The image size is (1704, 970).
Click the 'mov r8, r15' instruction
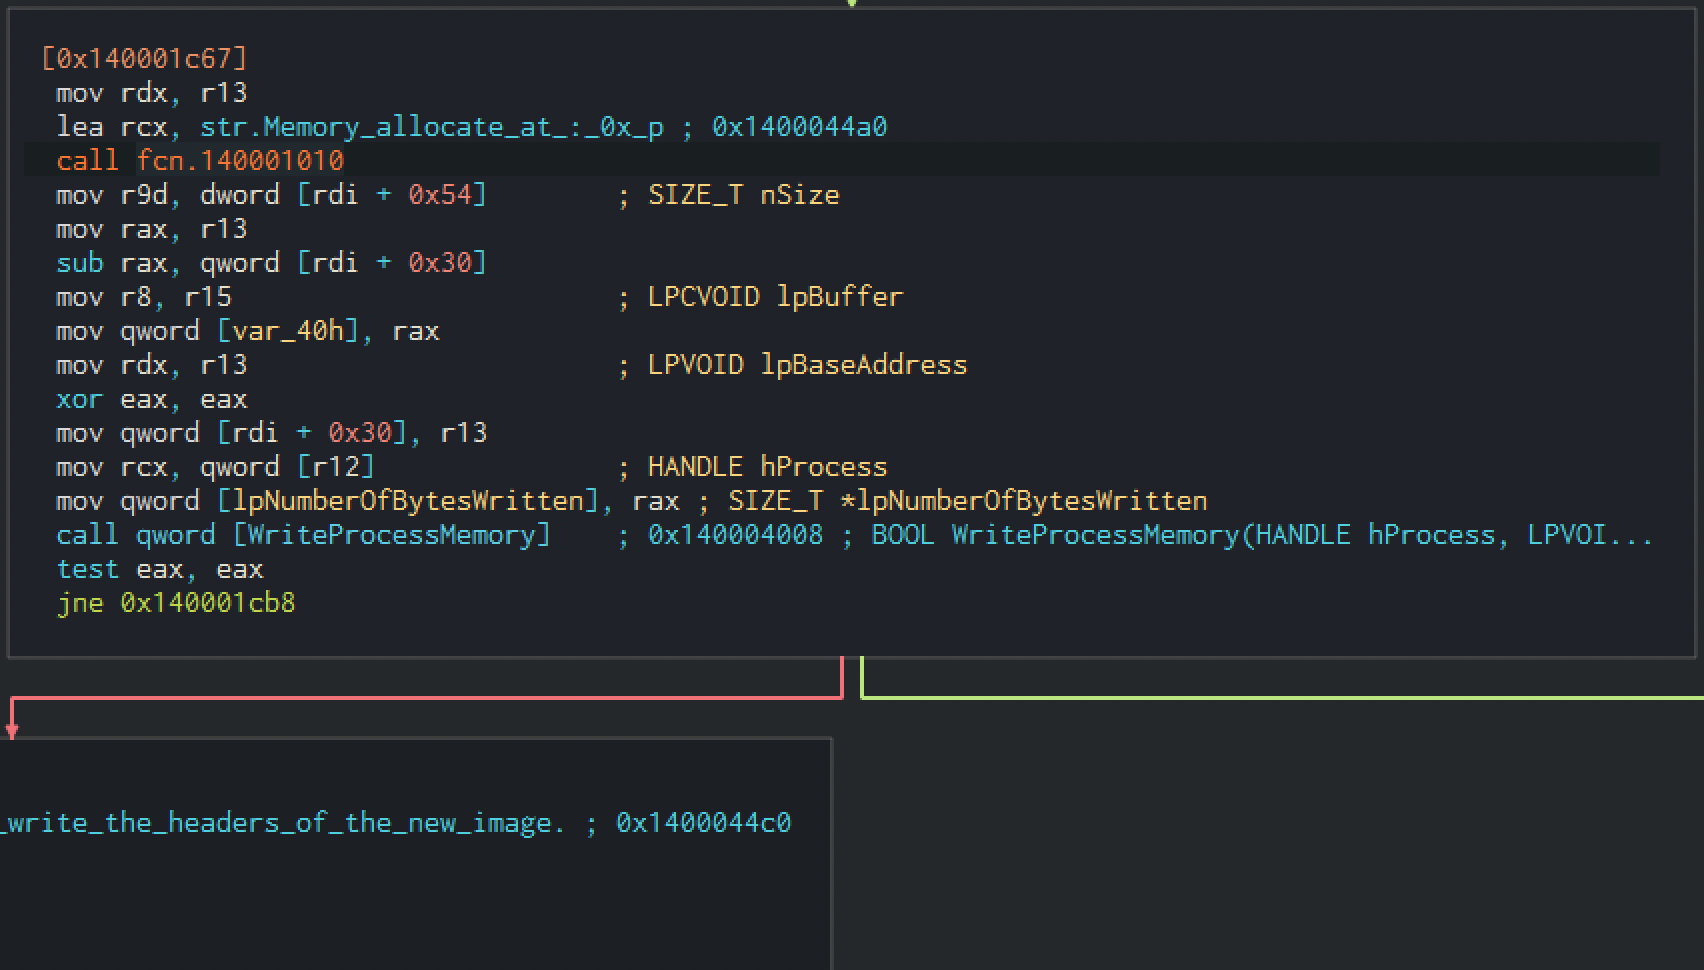[144, 297]
